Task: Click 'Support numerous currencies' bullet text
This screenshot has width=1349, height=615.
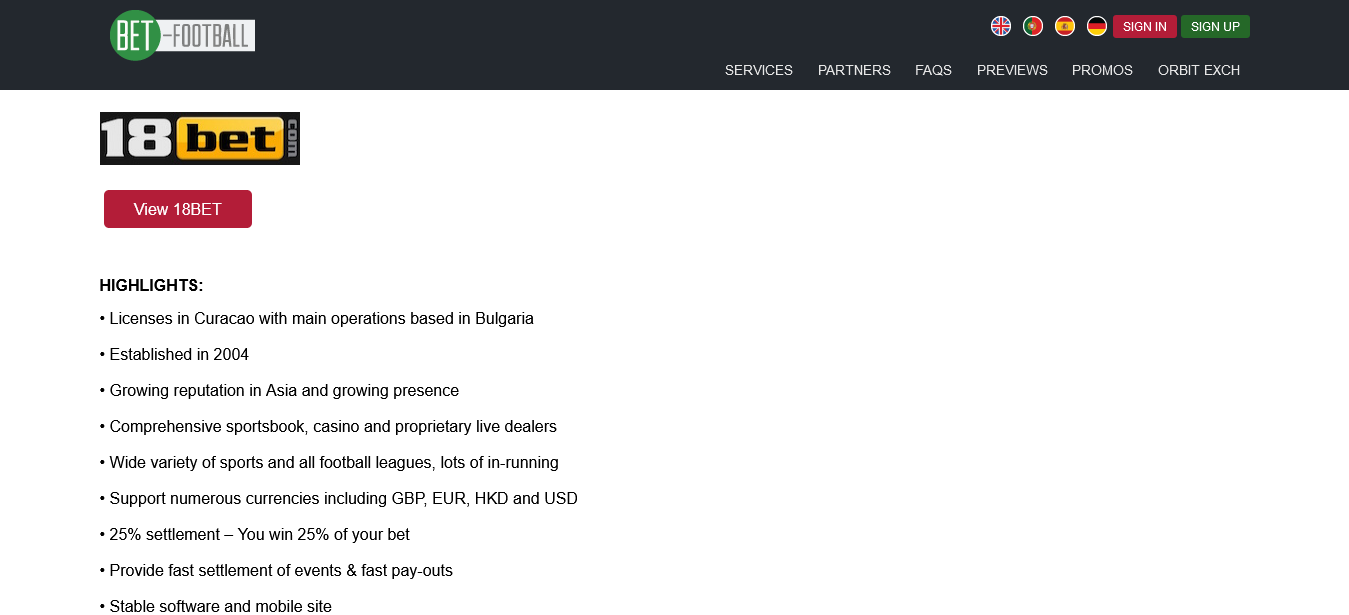Action: tap(339, 499)
